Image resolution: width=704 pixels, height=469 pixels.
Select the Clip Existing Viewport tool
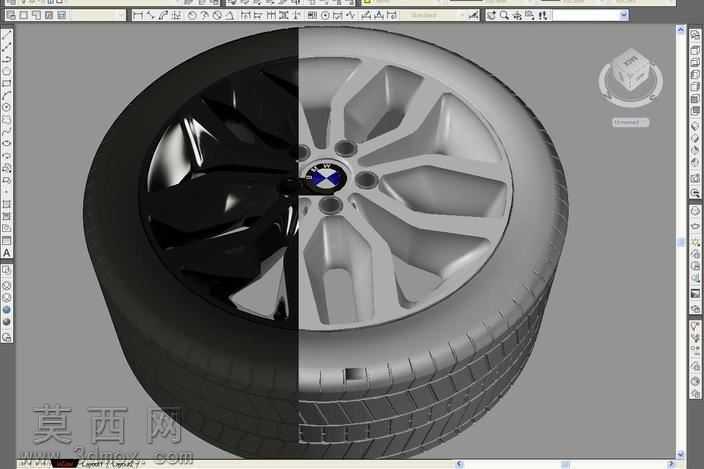click(x=62, y=15)
